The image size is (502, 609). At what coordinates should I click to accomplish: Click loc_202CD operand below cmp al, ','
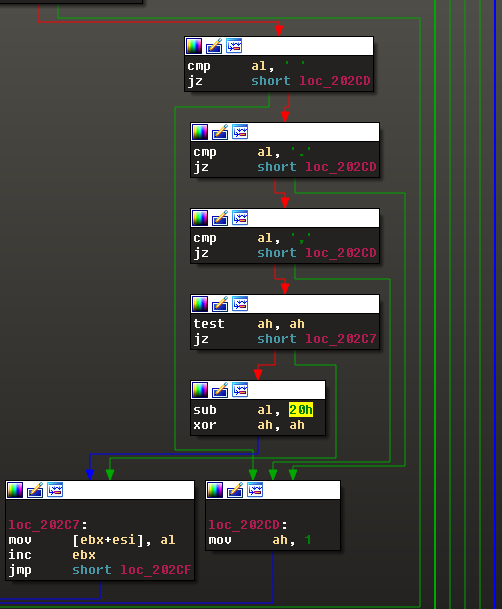[341, 253]
